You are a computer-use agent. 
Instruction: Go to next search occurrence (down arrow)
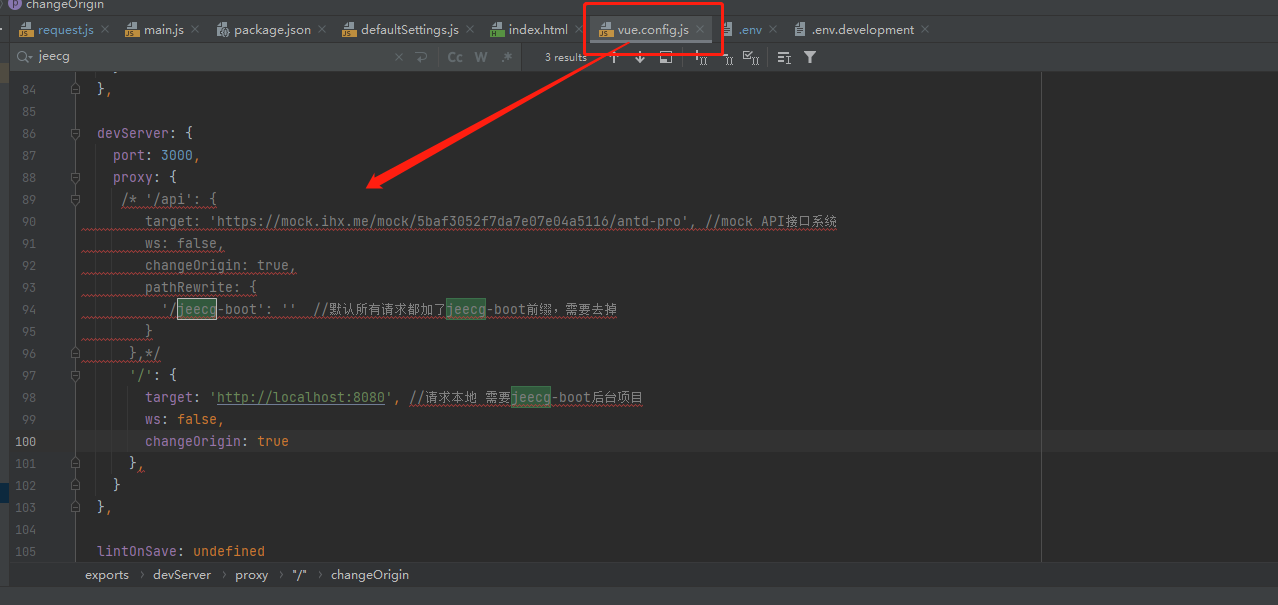pyautogui.click(x=640, y=57)
